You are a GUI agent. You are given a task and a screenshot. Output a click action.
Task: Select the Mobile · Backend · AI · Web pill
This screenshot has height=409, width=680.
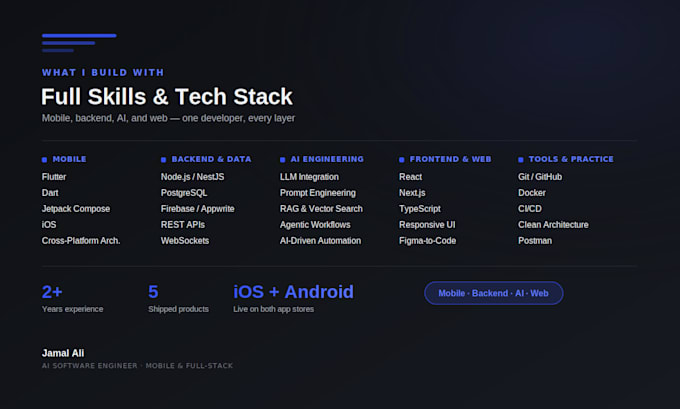point(494,293)
